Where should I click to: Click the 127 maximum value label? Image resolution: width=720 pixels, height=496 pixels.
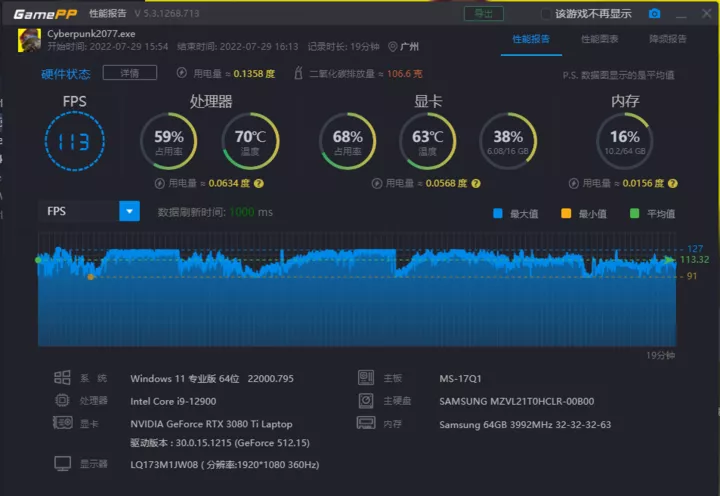[x=695, y=248]
